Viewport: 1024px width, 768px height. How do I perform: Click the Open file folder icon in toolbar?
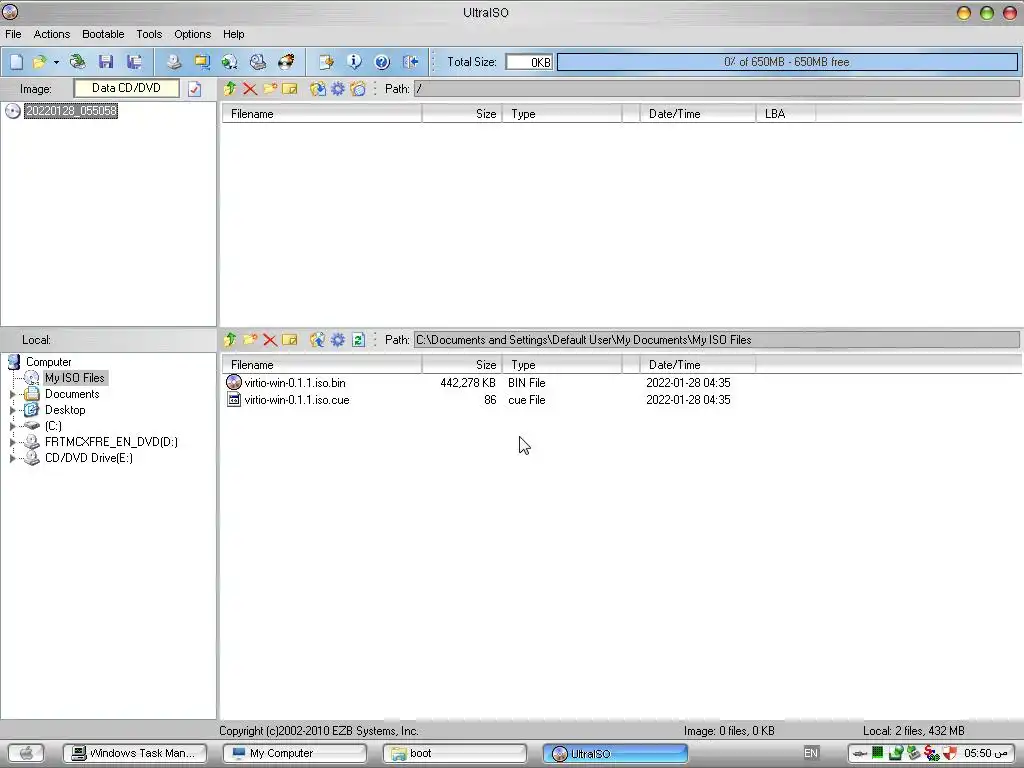point(40,62)
